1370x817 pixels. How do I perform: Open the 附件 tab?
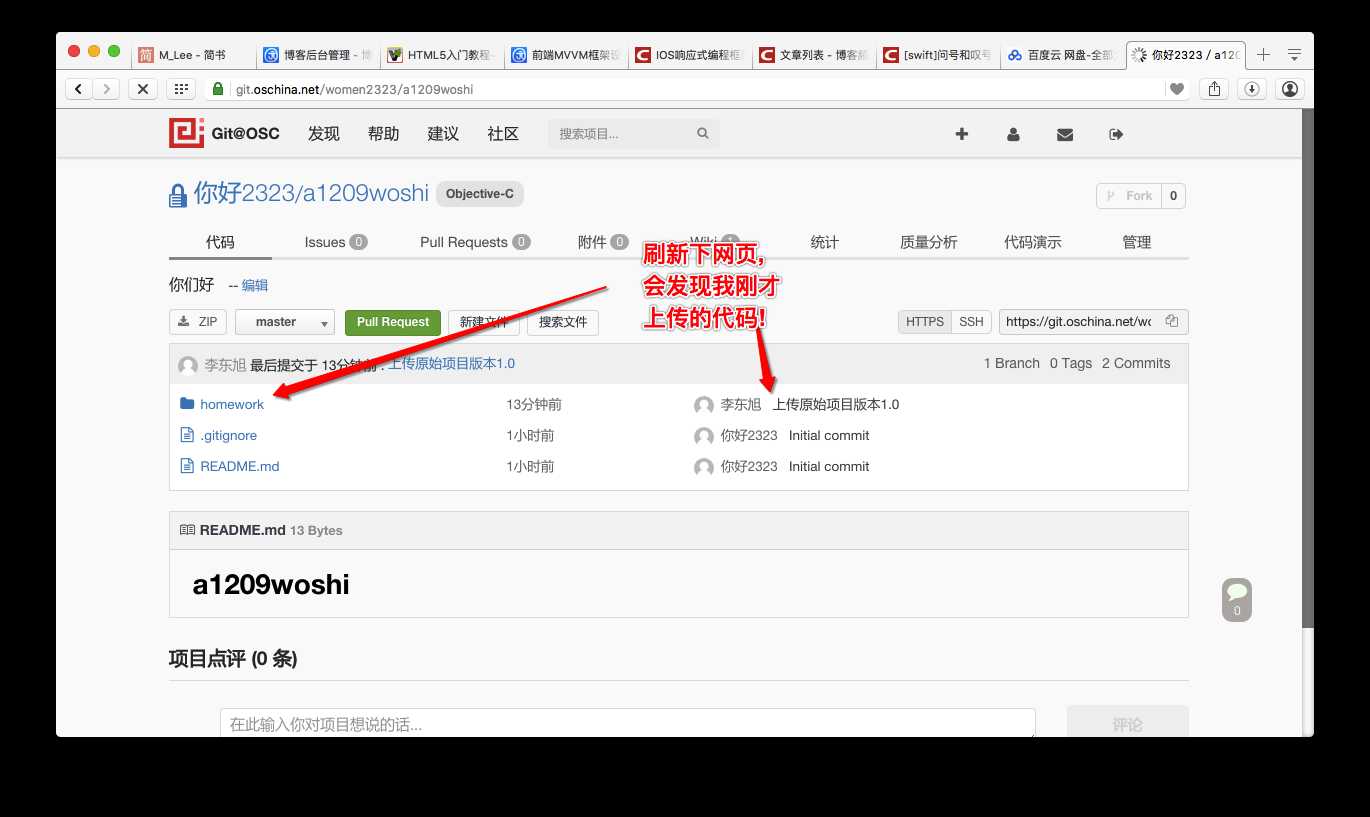(x=603, y=242)
